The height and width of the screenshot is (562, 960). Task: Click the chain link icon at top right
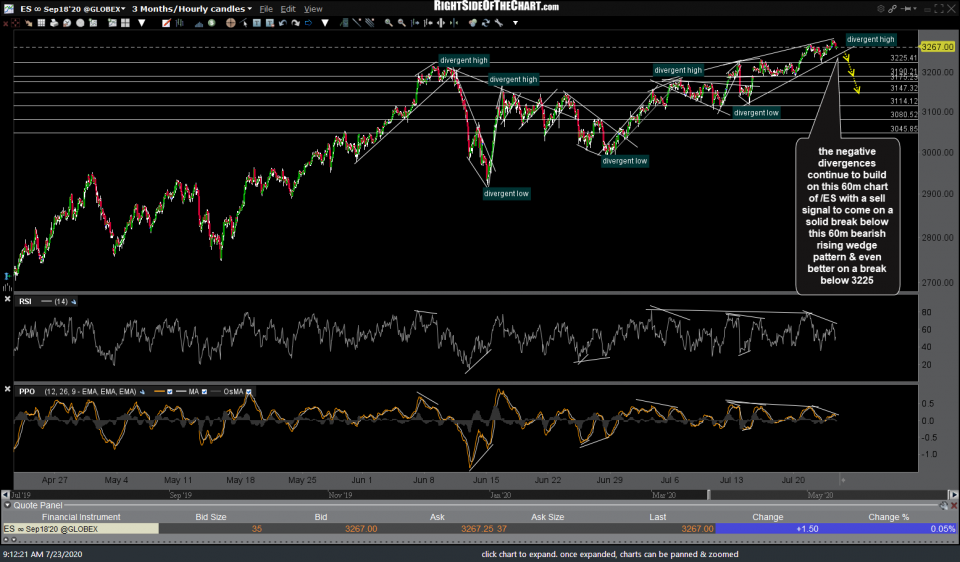[x=893, y=9]
